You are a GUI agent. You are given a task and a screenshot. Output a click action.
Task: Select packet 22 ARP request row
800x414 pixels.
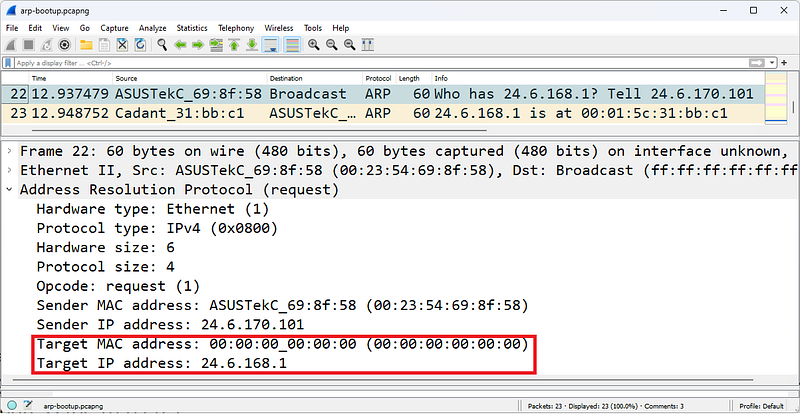[383, 94]
